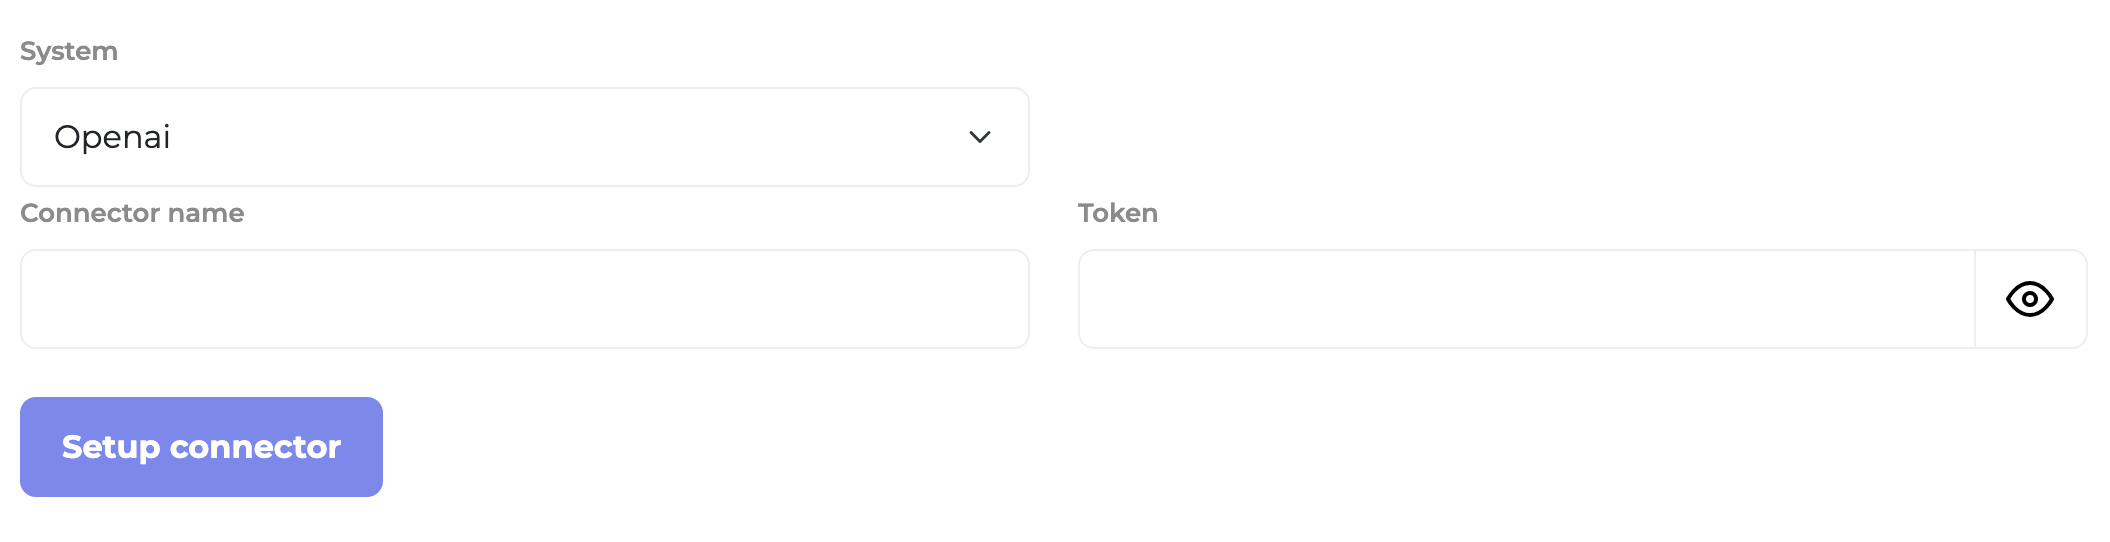The width and height of the screenshot is (2110, 542).
Task: Click the eye icon beside Token field
Action: 2029,299
